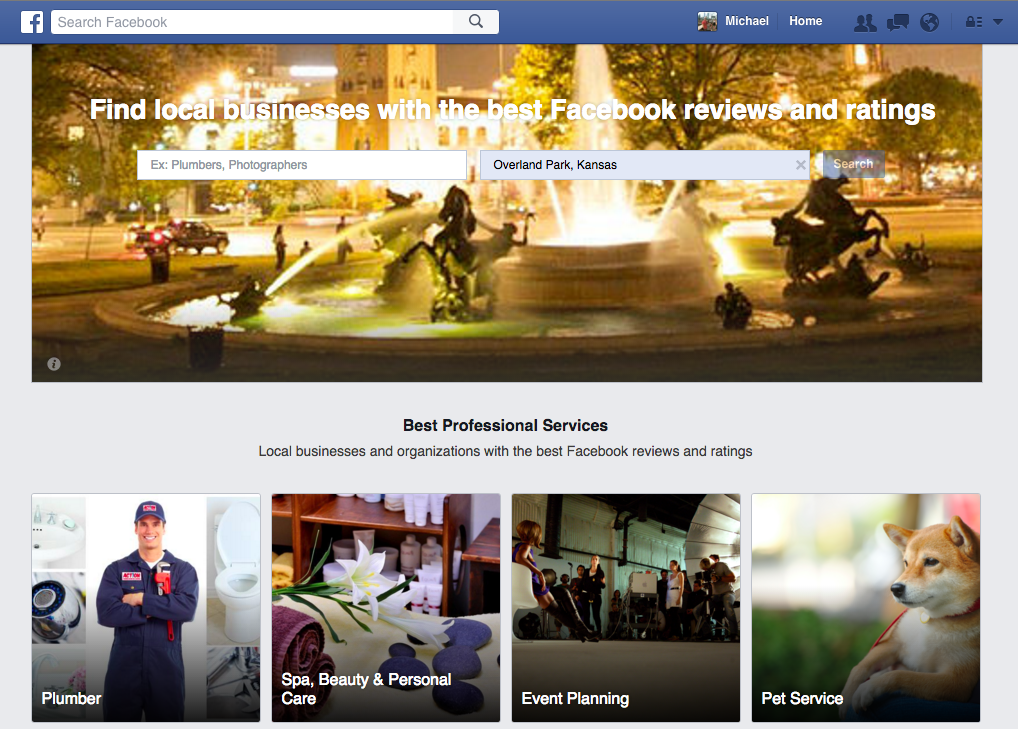This screenshot has height=729, width=1018.
Task: Click the blue Search button
Action: click(x=853, y=164)
